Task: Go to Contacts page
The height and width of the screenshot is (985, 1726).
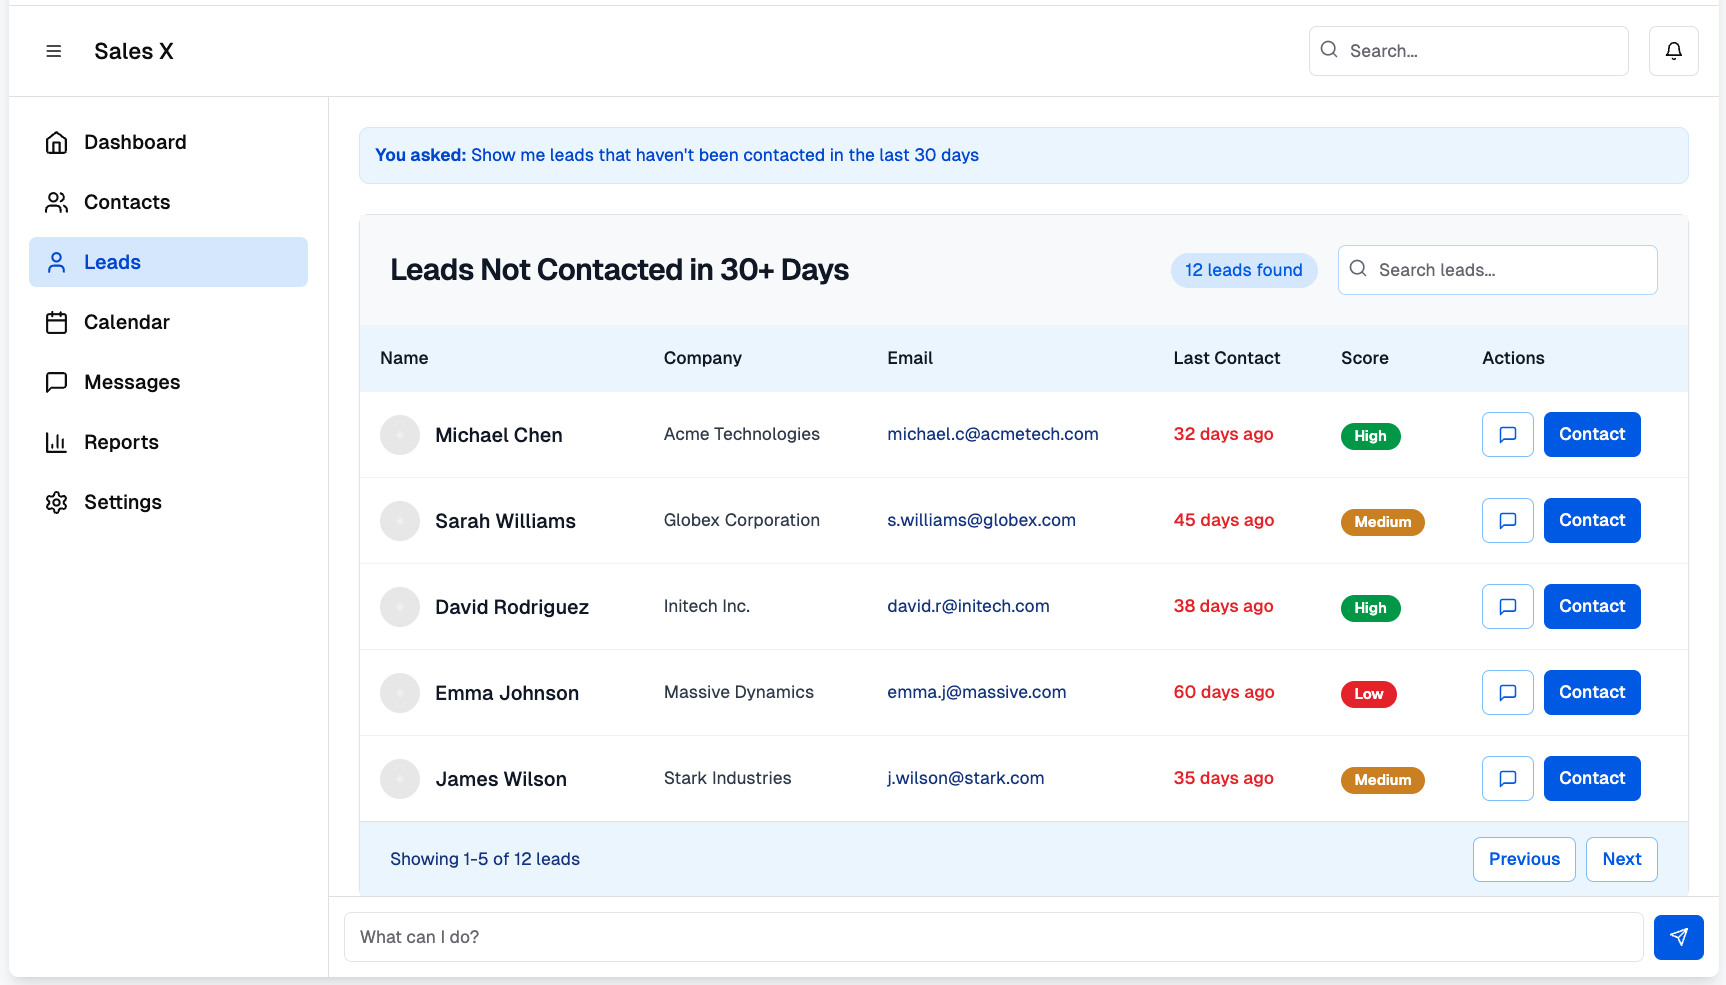Action: pyautogui.click(x=168, y=202)
